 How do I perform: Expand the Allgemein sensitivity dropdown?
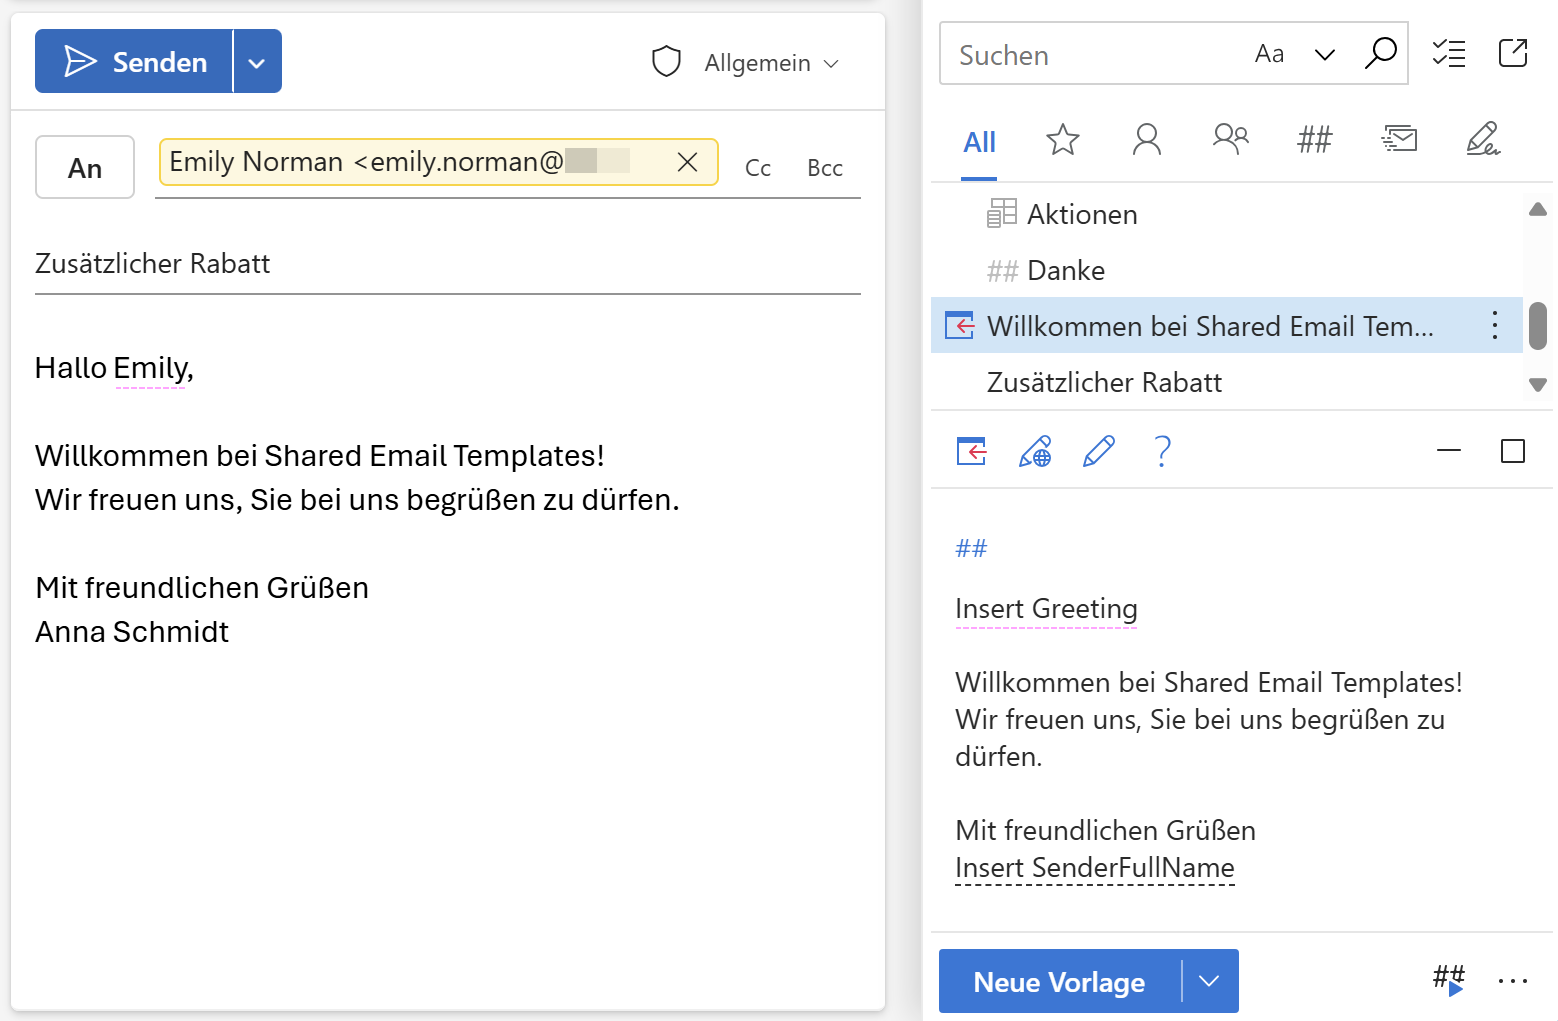[x=771, y=63]
